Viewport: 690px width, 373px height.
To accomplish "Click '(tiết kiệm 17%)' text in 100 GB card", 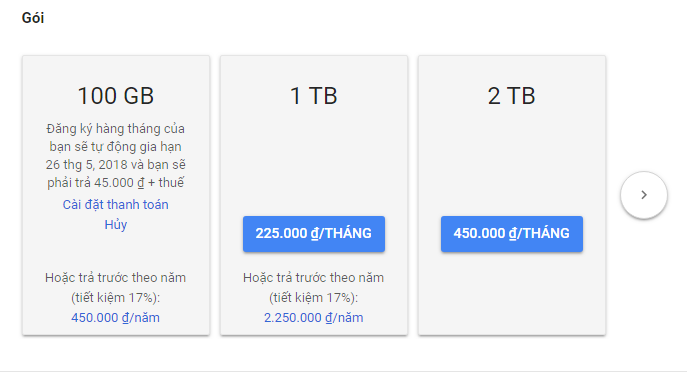I will pyautogui.click(x=115, y=298).
